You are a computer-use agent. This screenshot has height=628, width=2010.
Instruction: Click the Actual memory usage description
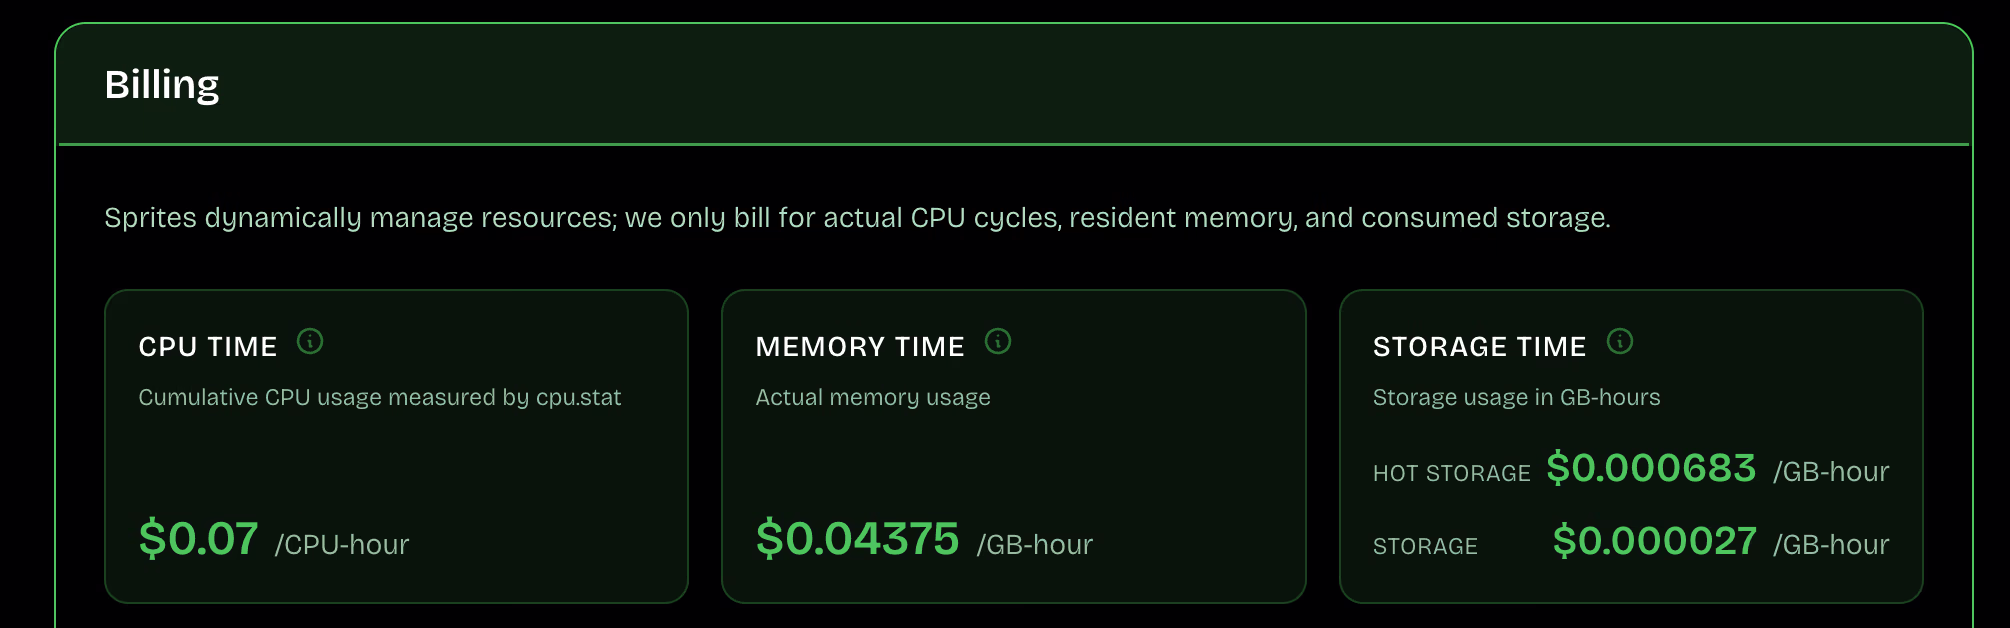point(872,397)
